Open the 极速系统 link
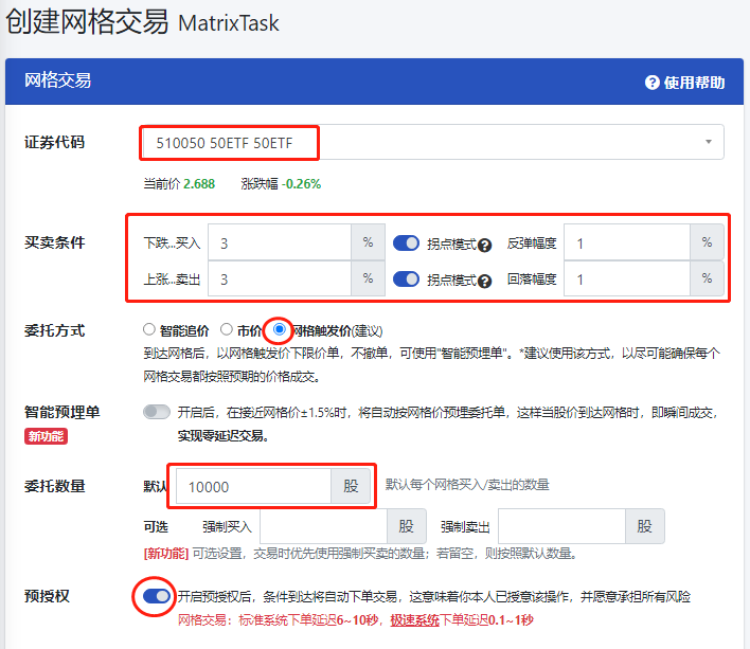This screenshot has width=750, height=649. pyautogui.click(x=415, y=620)
